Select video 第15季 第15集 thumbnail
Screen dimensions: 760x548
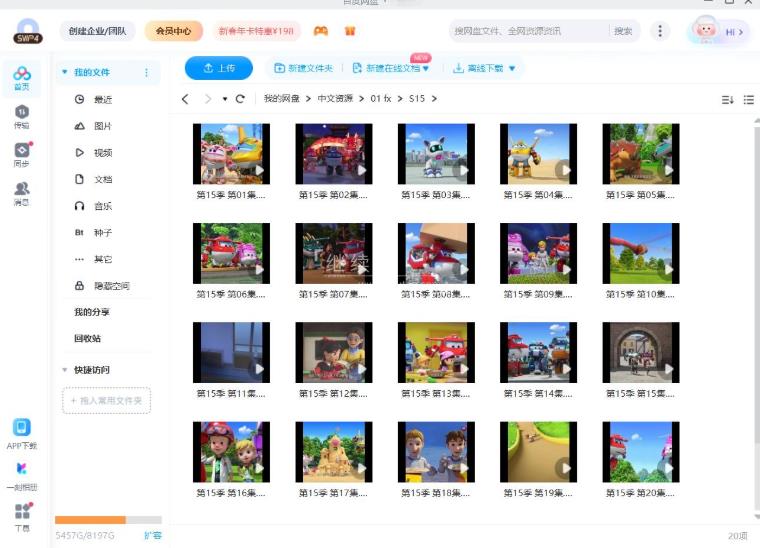(641, 353)
